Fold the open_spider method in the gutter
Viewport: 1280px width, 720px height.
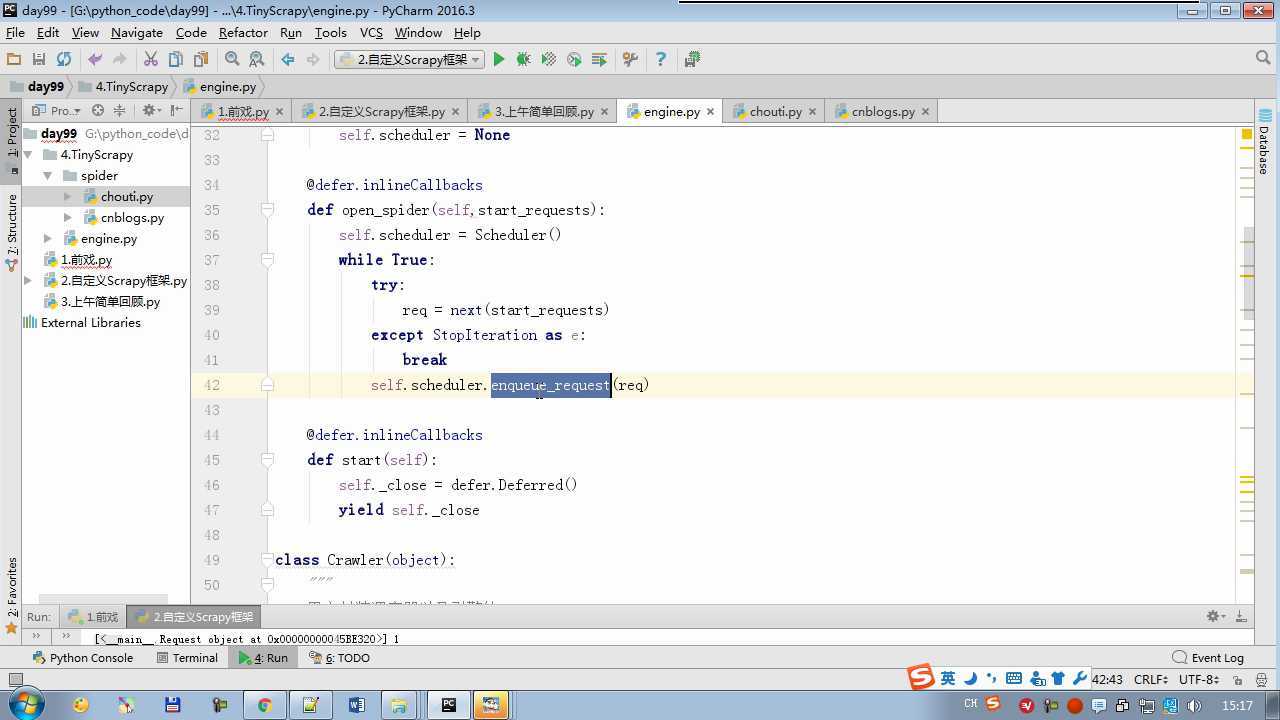pos(267,210)
